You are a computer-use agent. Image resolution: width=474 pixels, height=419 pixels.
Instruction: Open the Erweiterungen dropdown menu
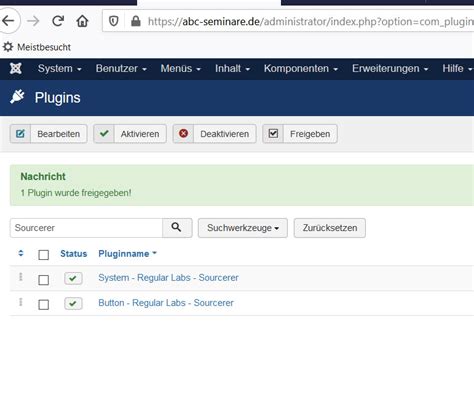point(390,69)
